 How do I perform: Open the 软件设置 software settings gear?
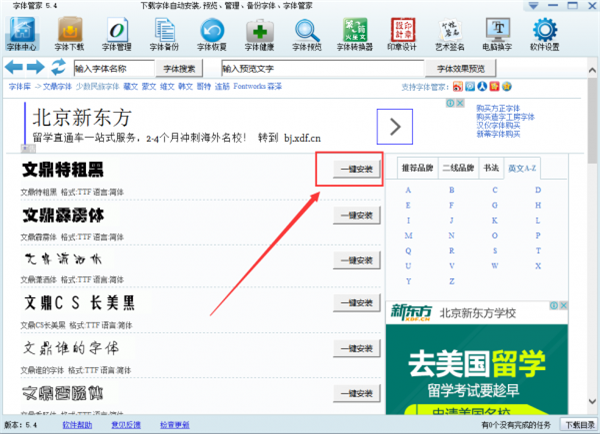tap(573, 33)
